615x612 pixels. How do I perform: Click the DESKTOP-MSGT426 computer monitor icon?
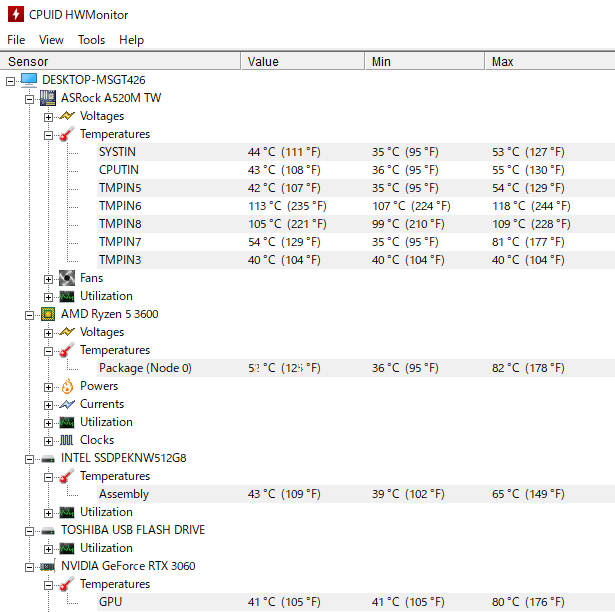29,80
